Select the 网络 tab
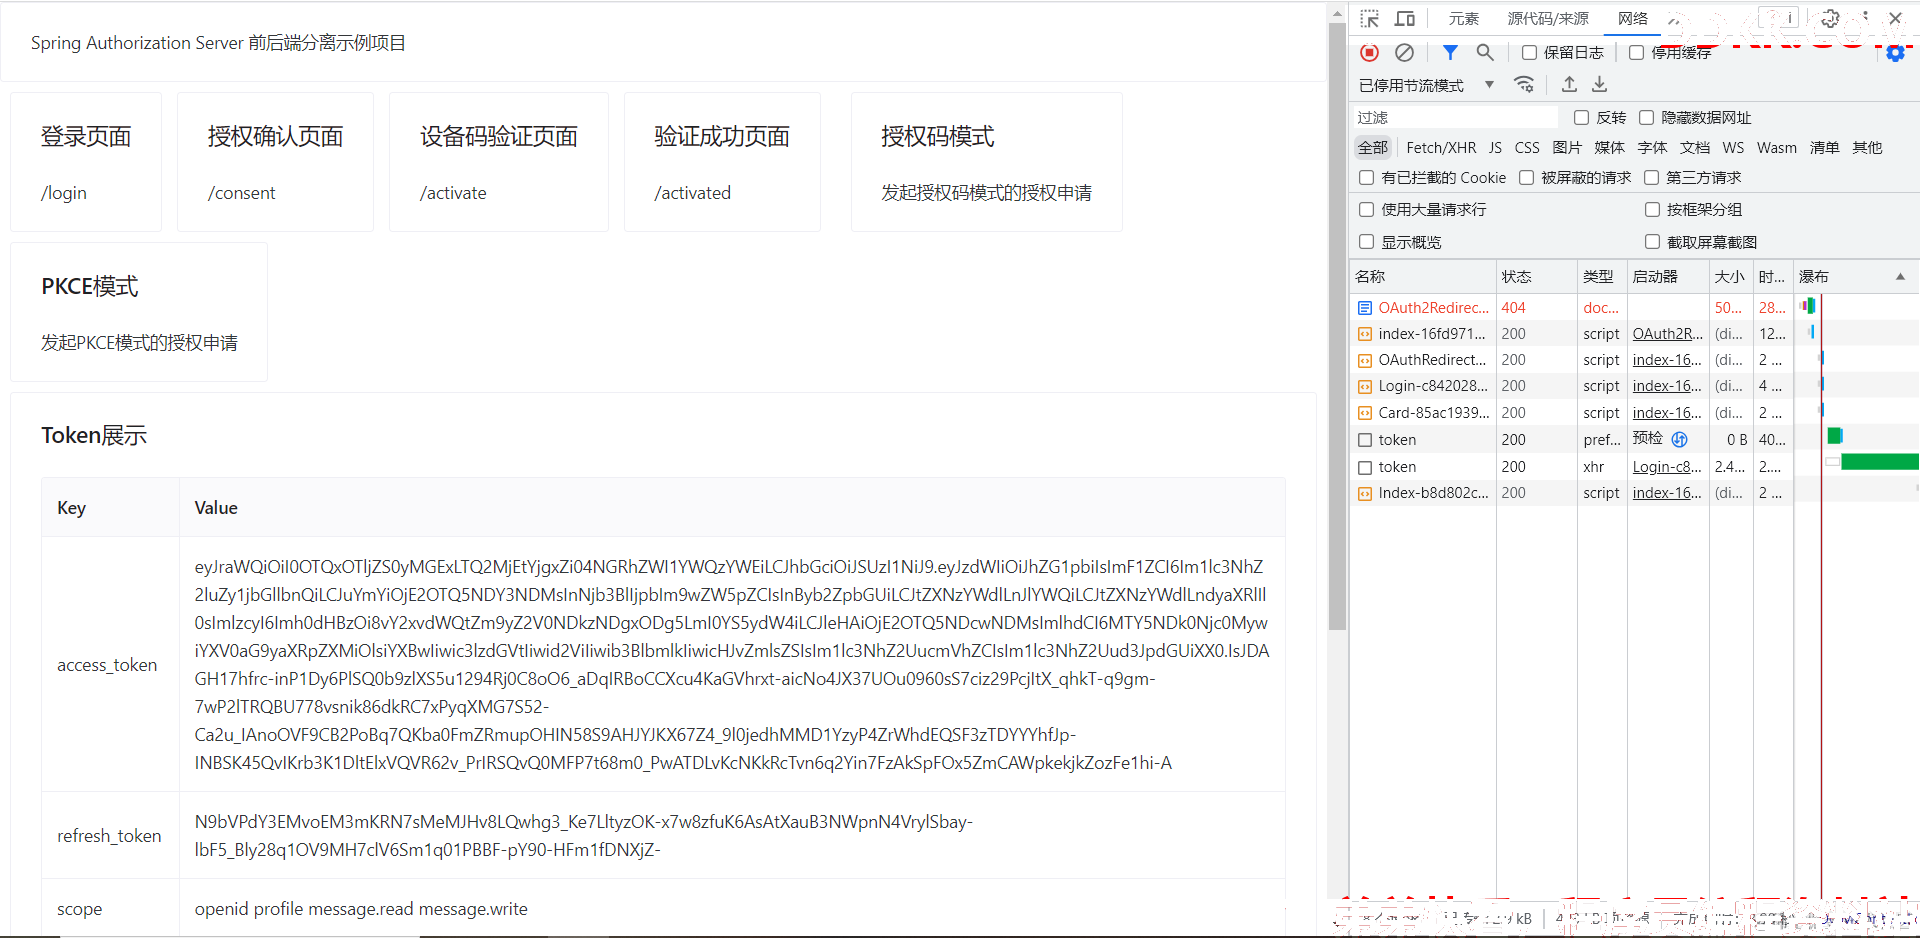1920x938 pixels. click(1633, 19)
